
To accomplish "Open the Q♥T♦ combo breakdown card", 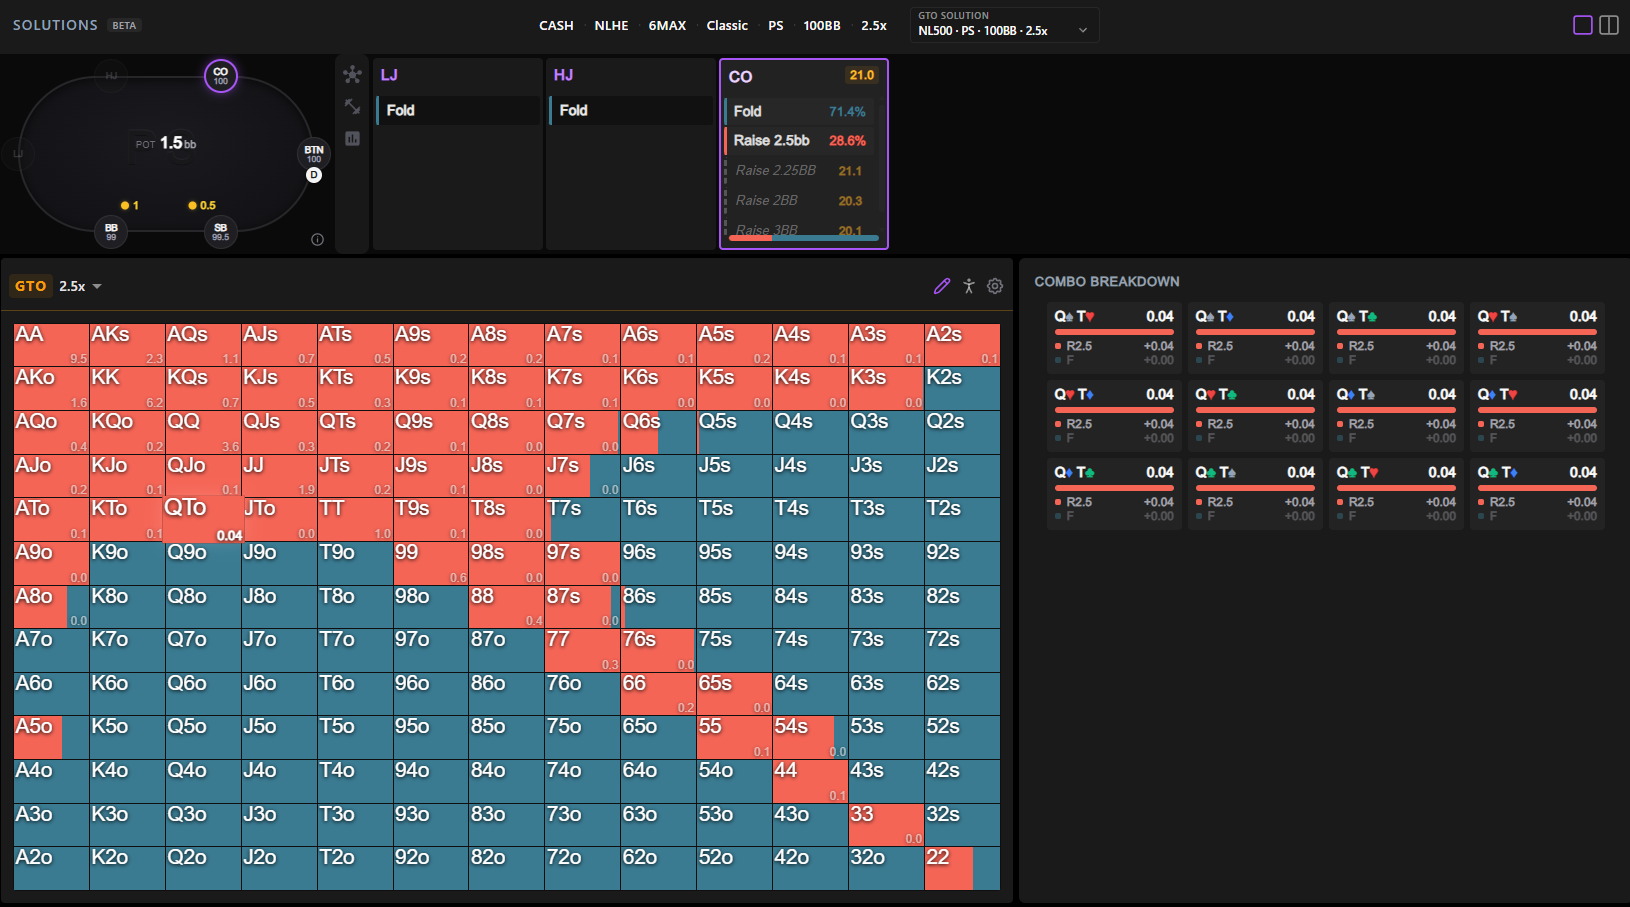I will click(x=1115, y=417).
